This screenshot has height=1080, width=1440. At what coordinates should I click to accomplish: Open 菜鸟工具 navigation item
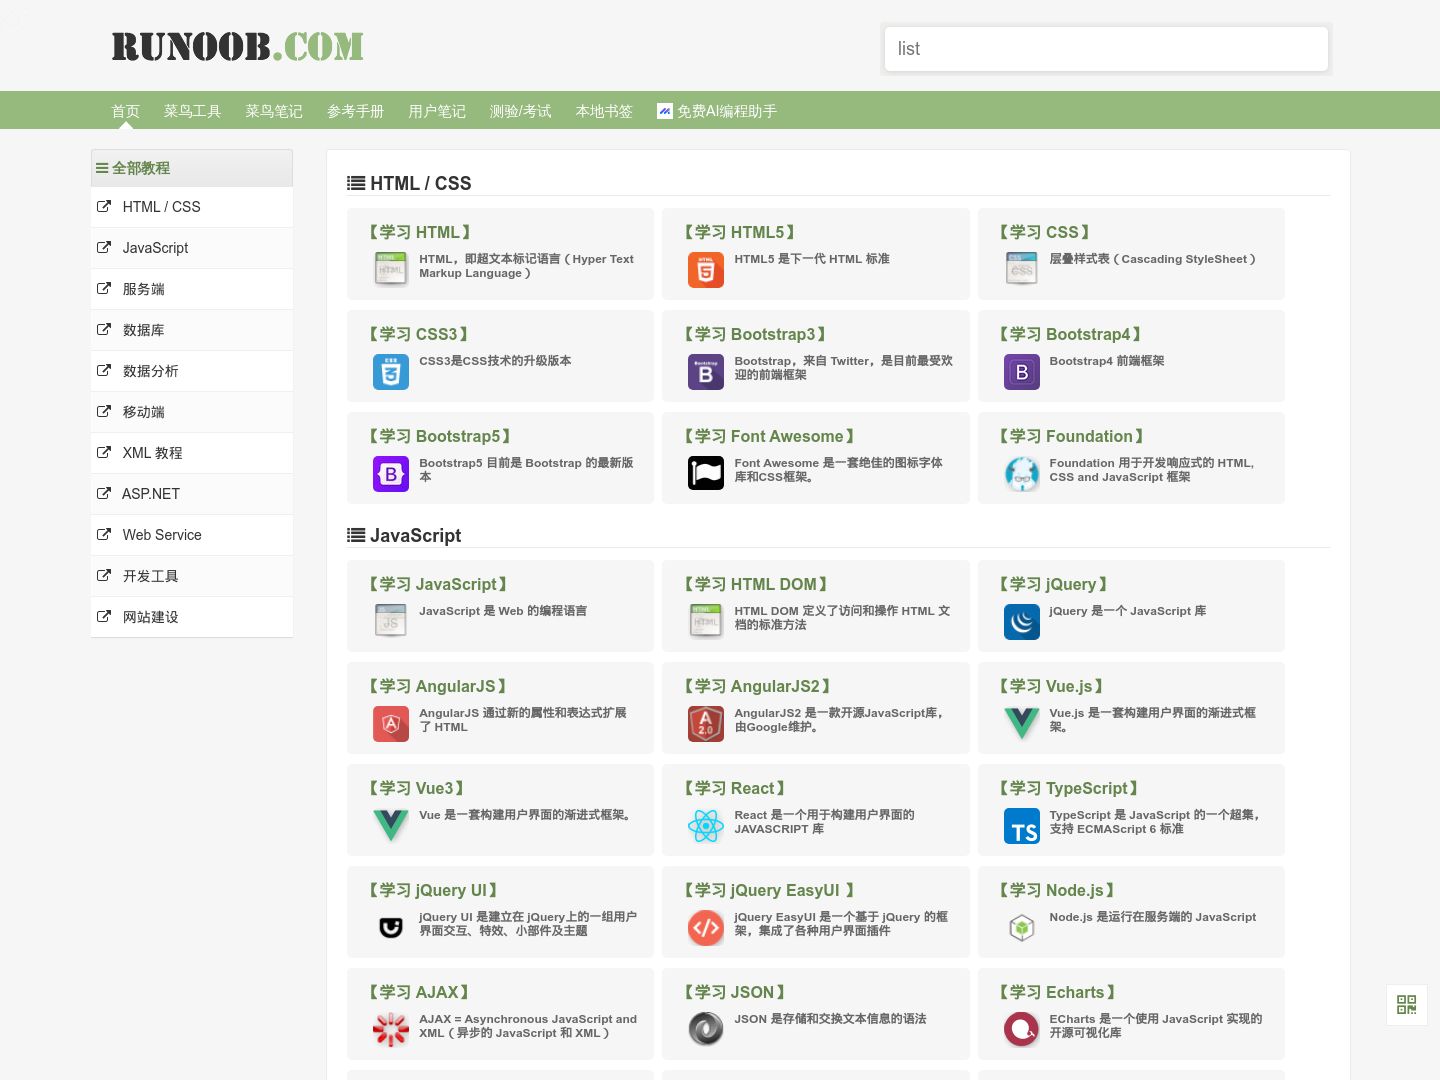pos(192,111)
